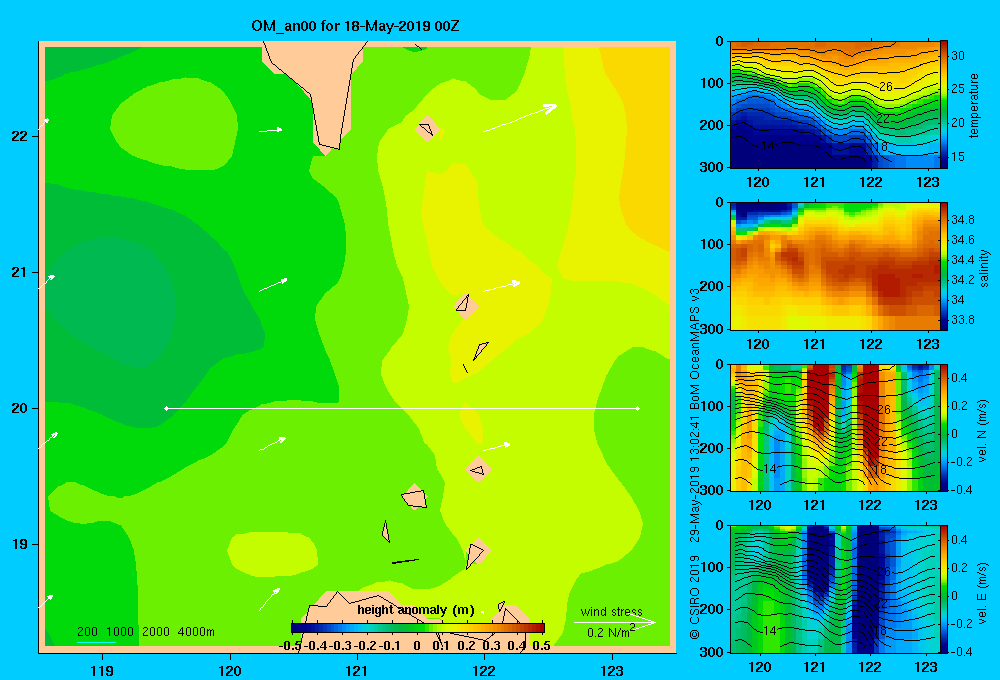
Task: Open the eastward velocity section plot
Action: 835,589
